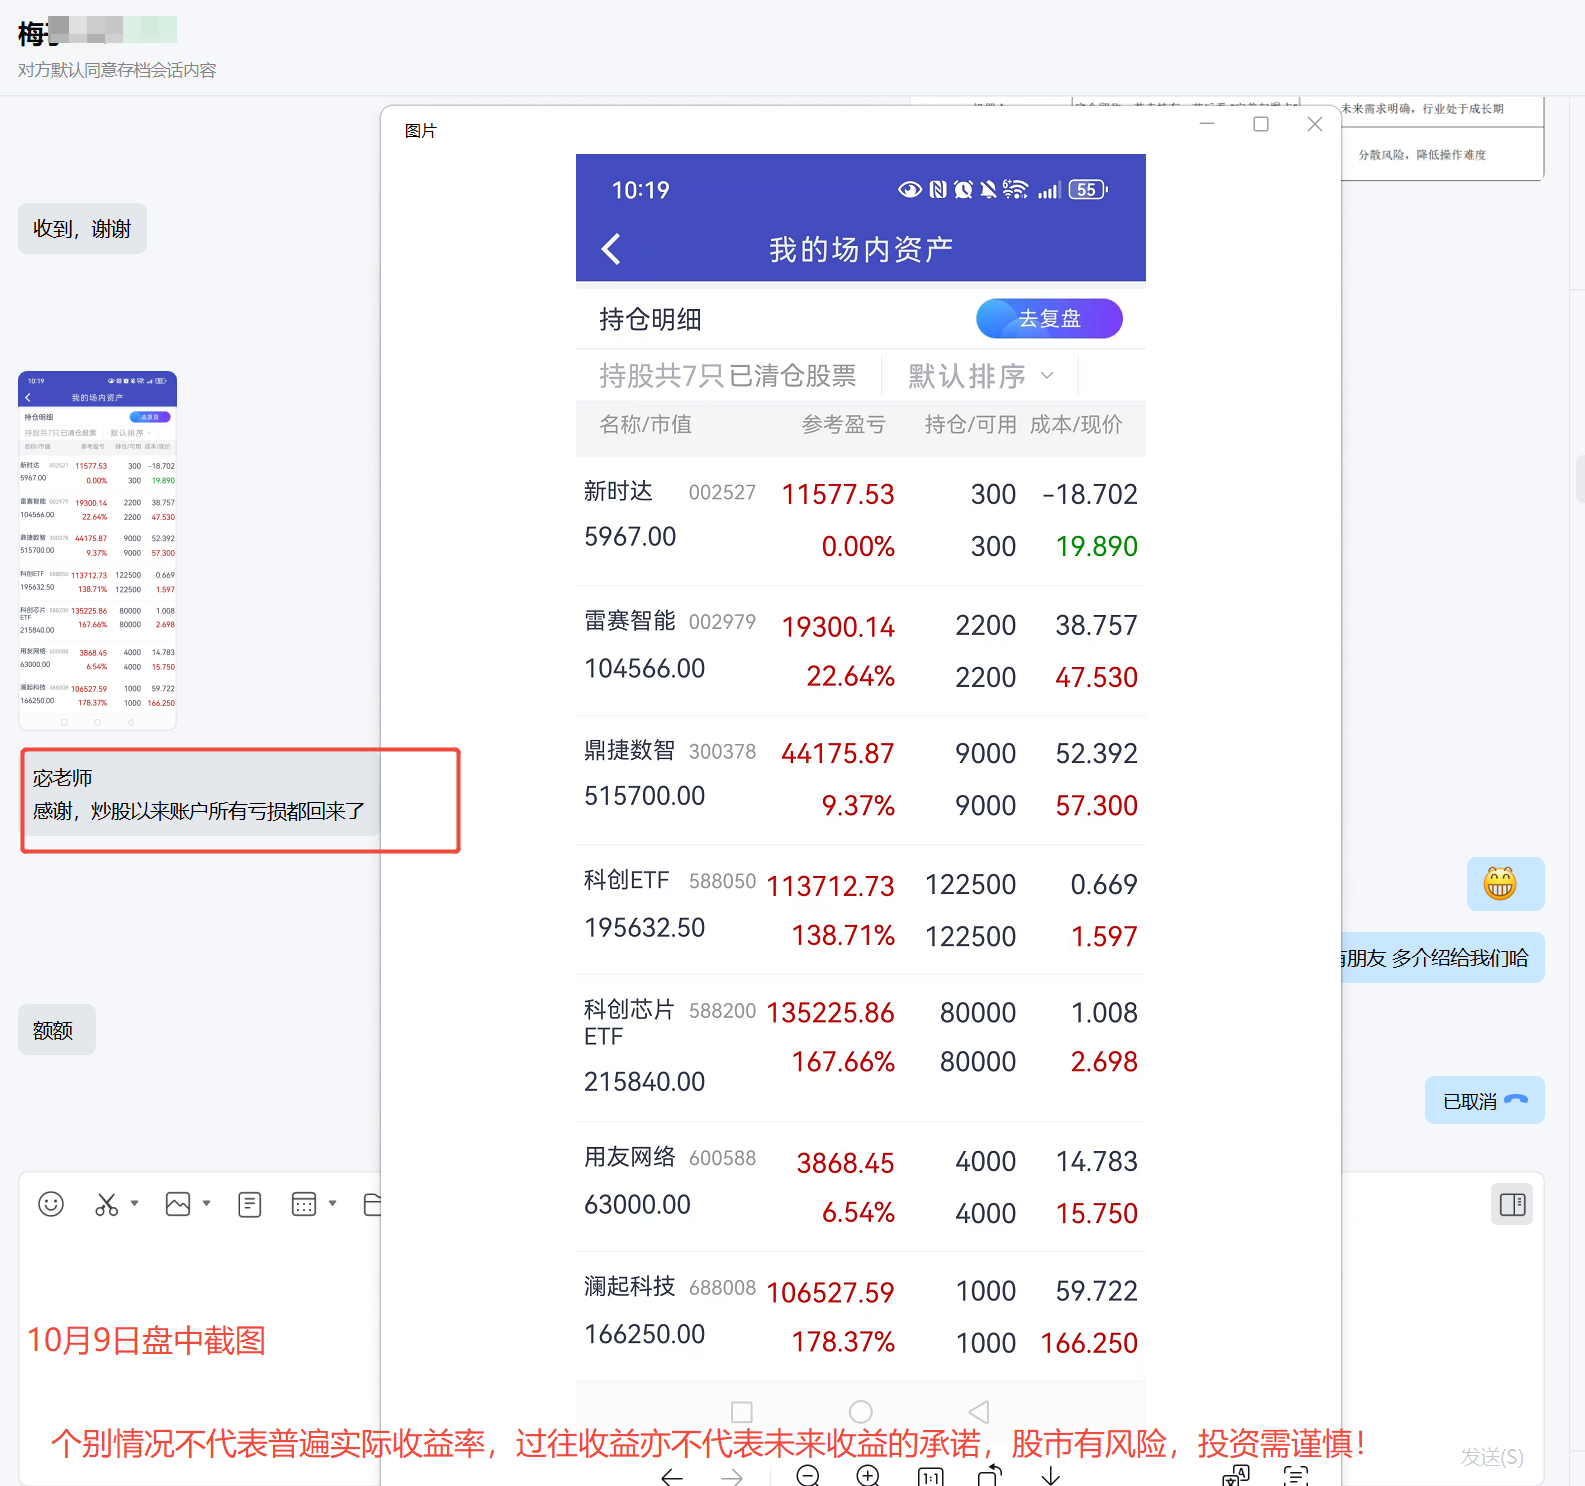Close the image viewer window

[x=1315, y=124]
